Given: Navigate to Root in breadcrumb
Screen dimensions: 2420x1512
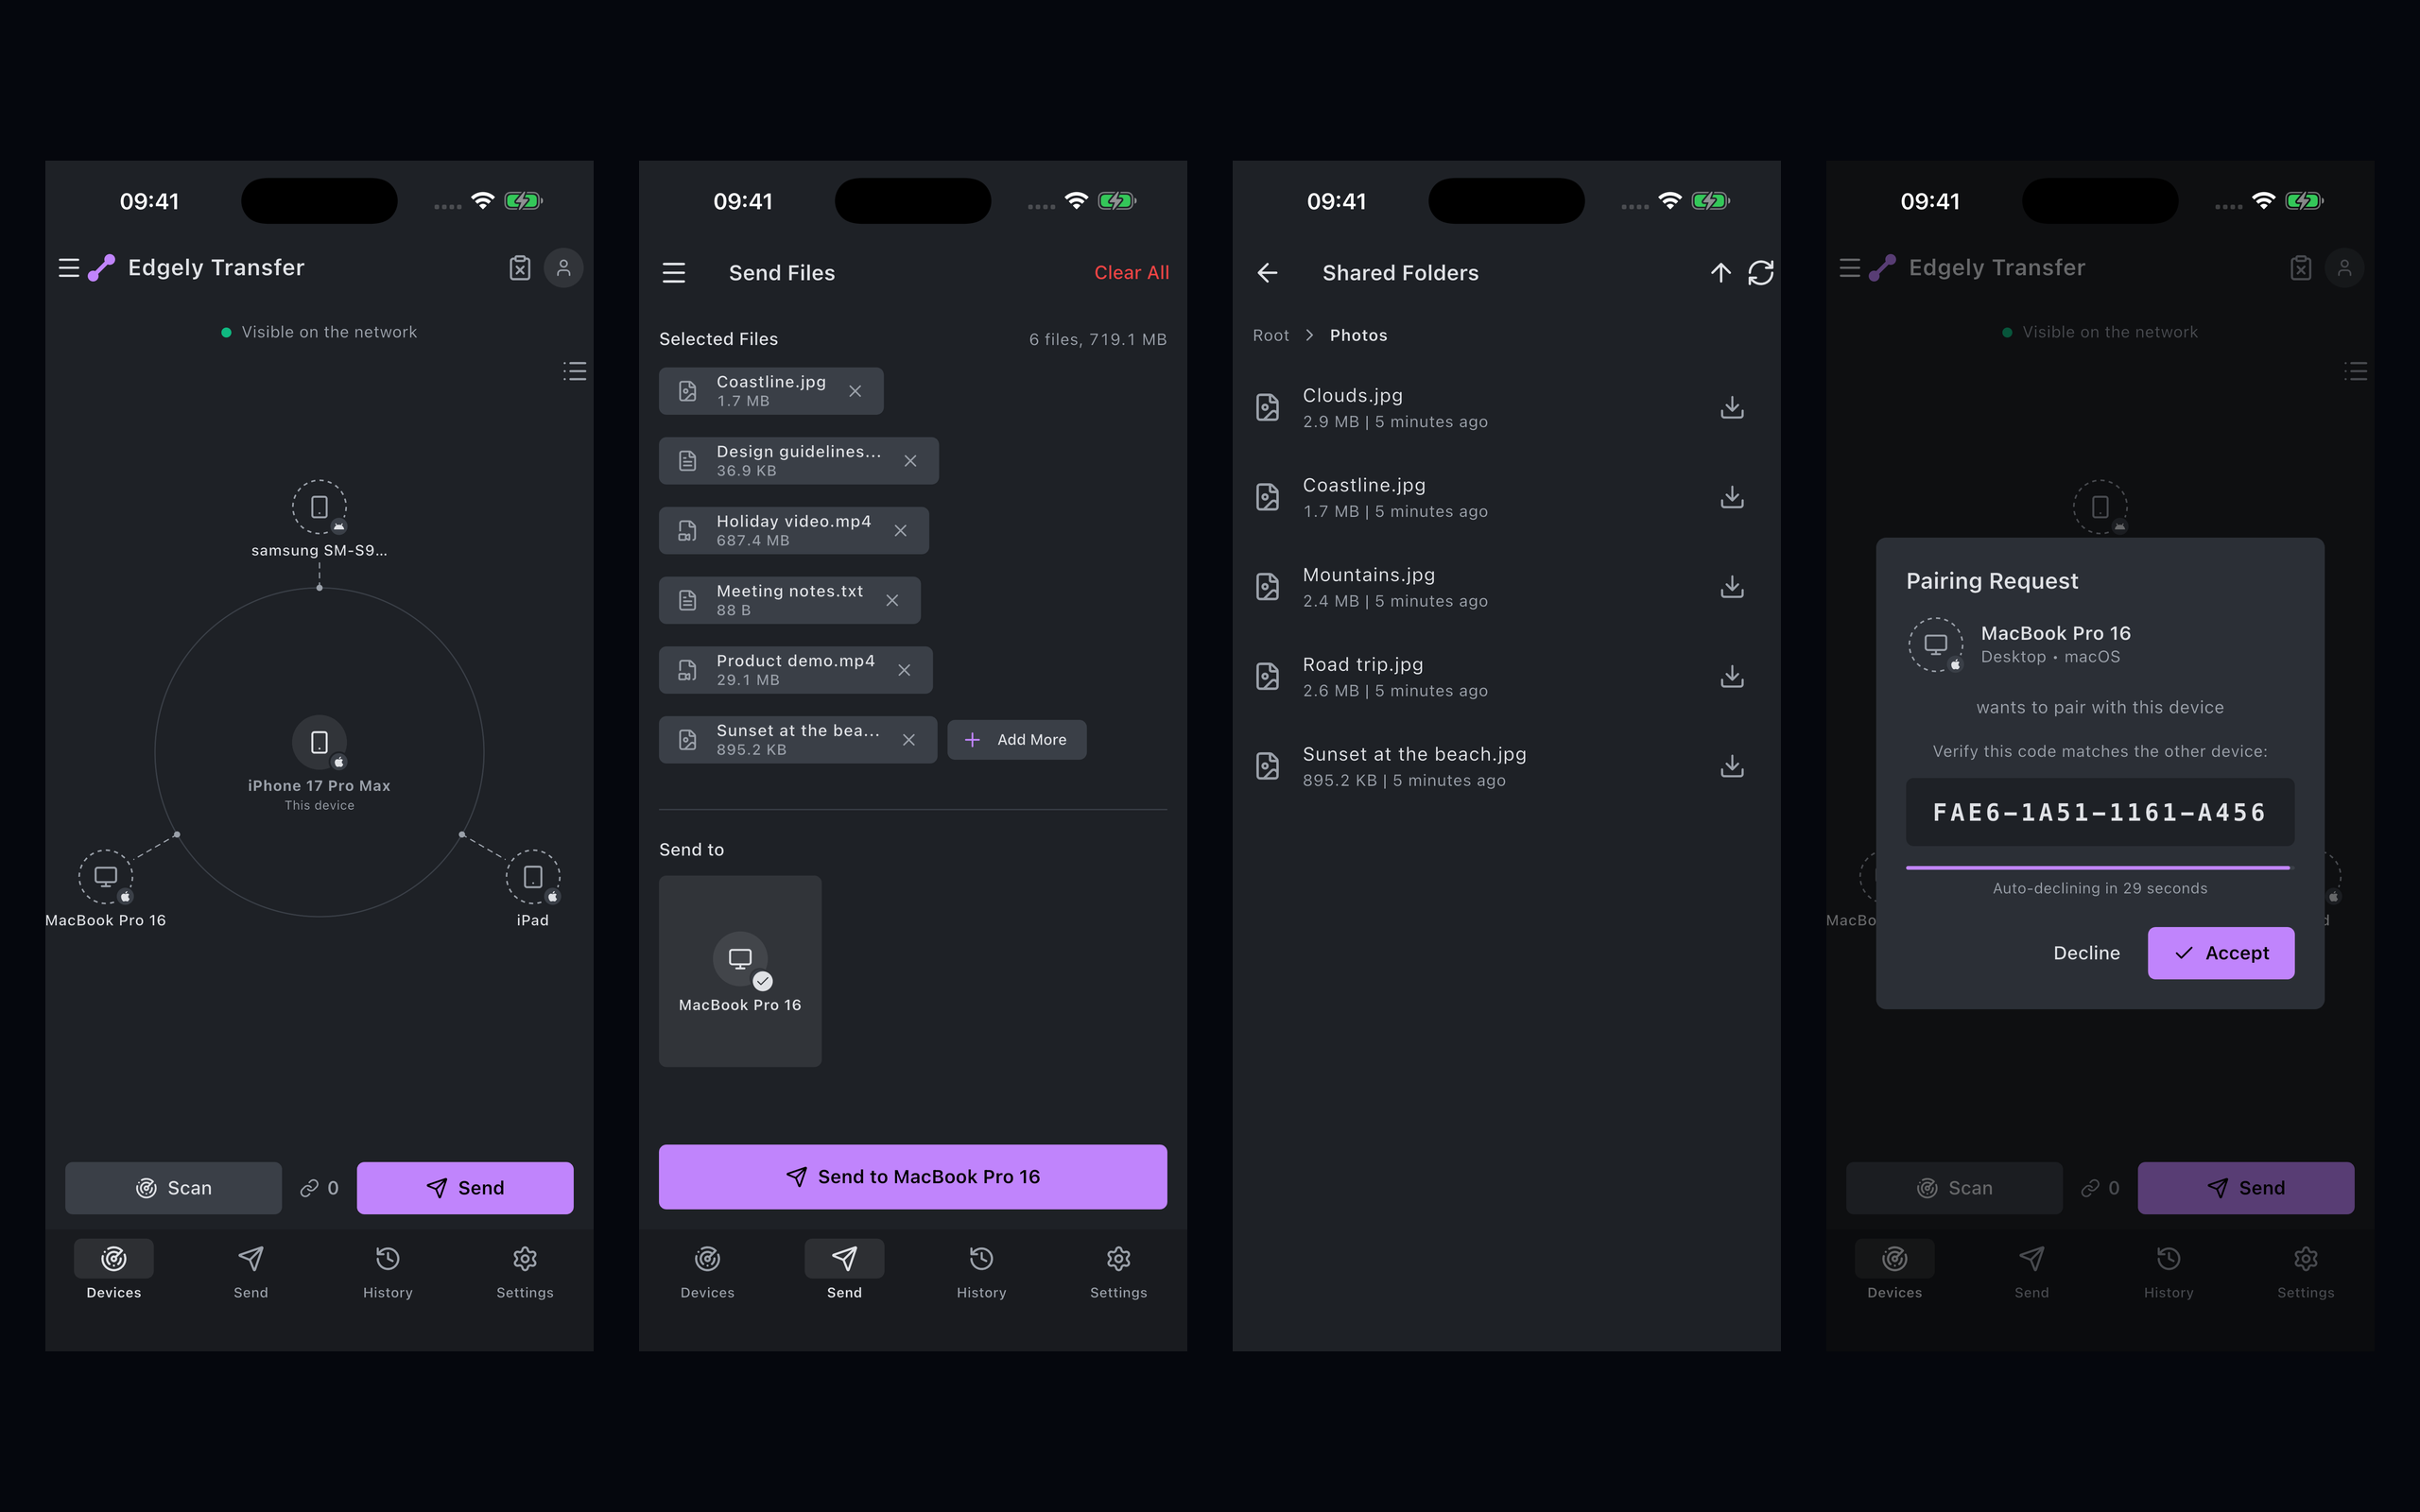Looking at the screenshot, I should [x=1271, y=336].
